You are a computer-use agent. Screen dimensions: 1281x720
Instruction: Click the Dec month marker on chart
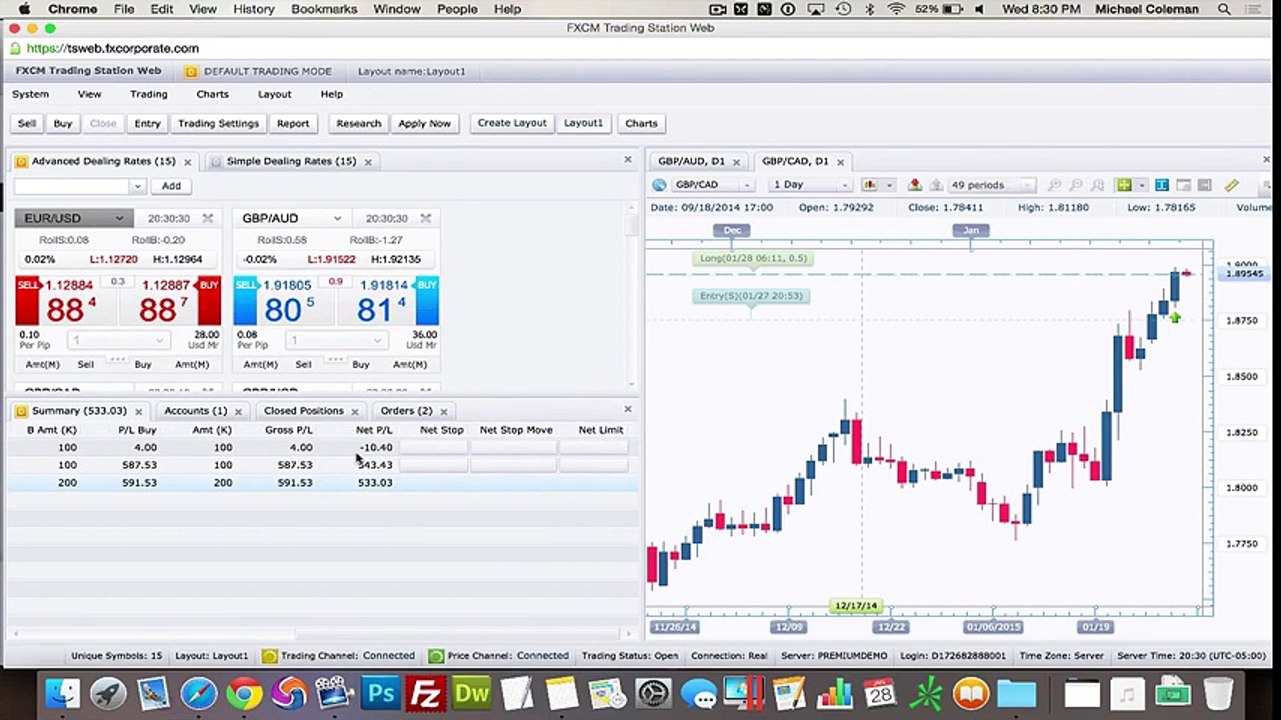[x=732, y=230]
